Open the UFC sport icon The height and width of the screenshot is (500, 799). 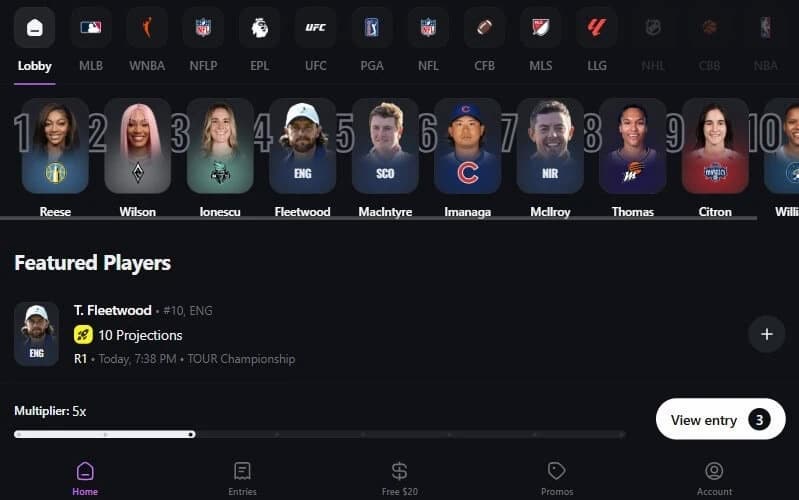coord(315,28)
